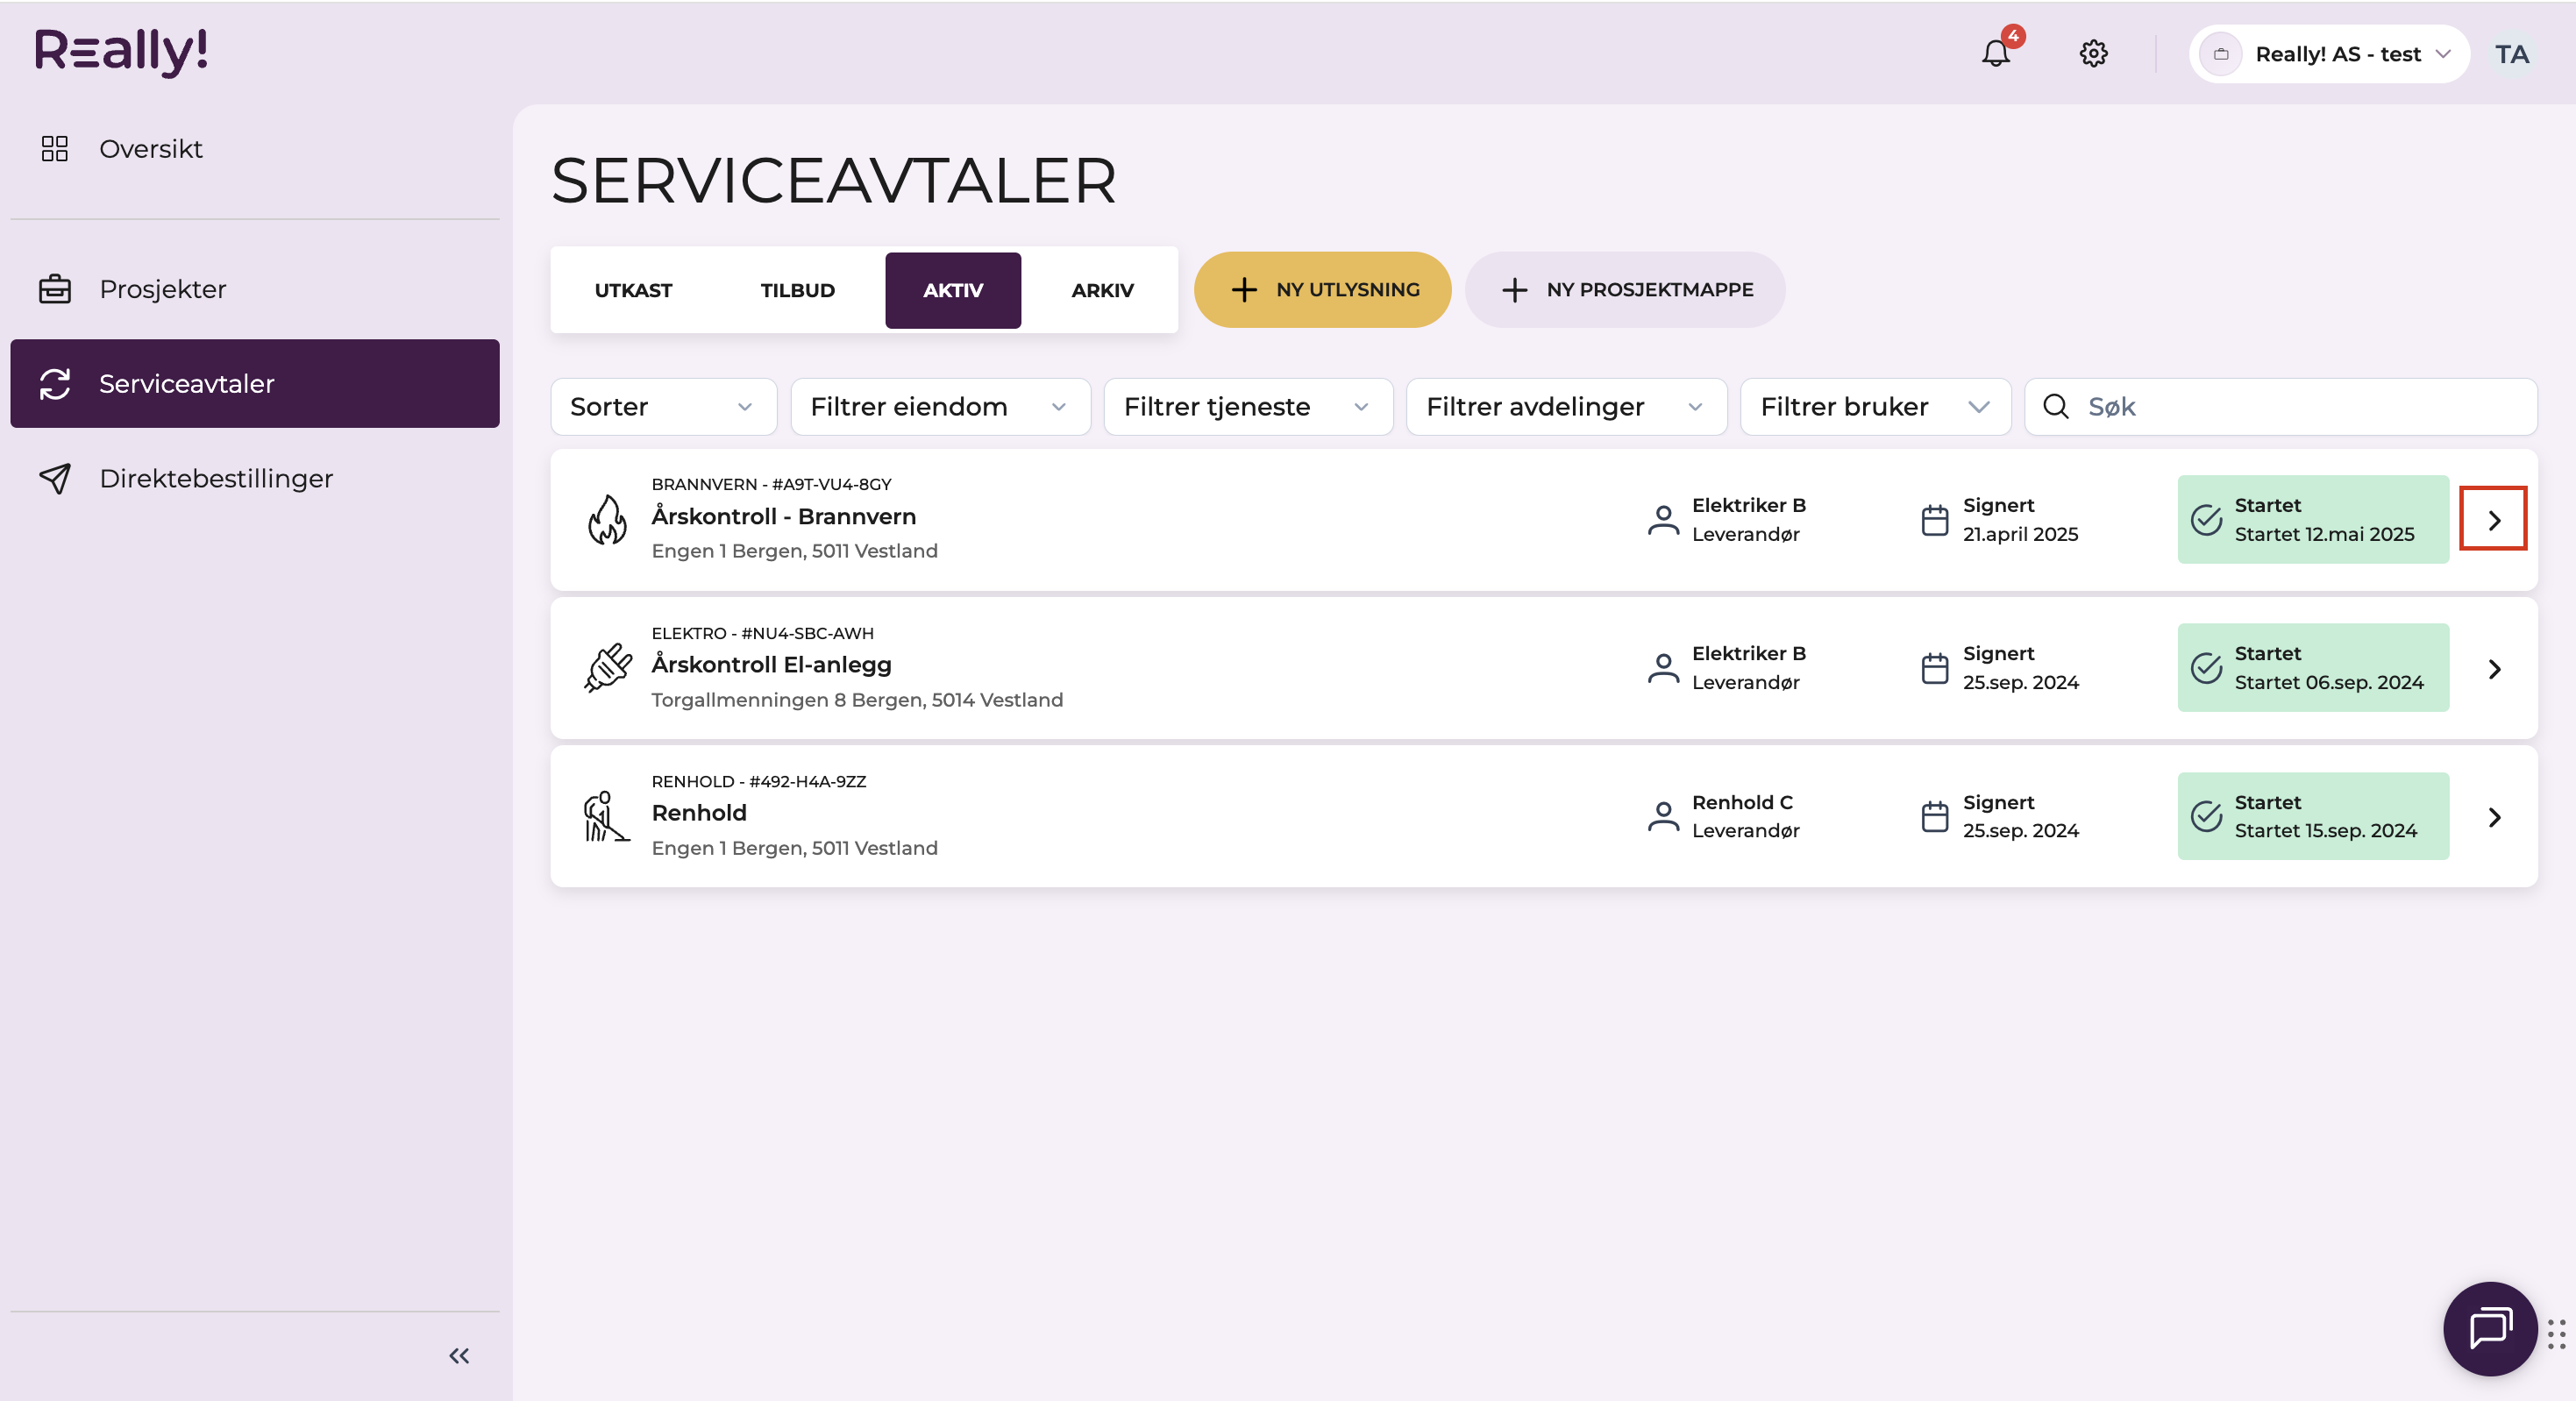The width and height of the screenshot is (2576, 1401).
Task: Click NY UTLYSNING button
Action: [1322, 289]
